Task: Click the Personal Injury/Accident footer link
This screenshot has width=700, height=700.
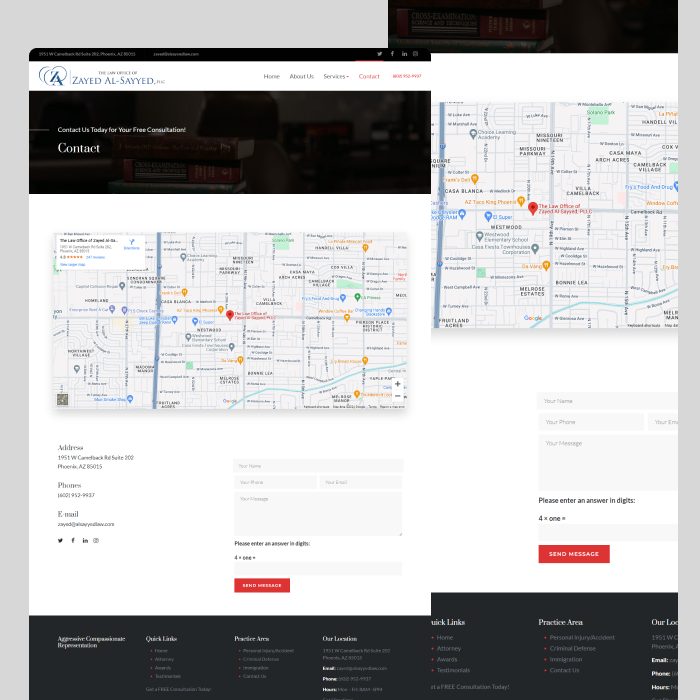Action: 268,650
